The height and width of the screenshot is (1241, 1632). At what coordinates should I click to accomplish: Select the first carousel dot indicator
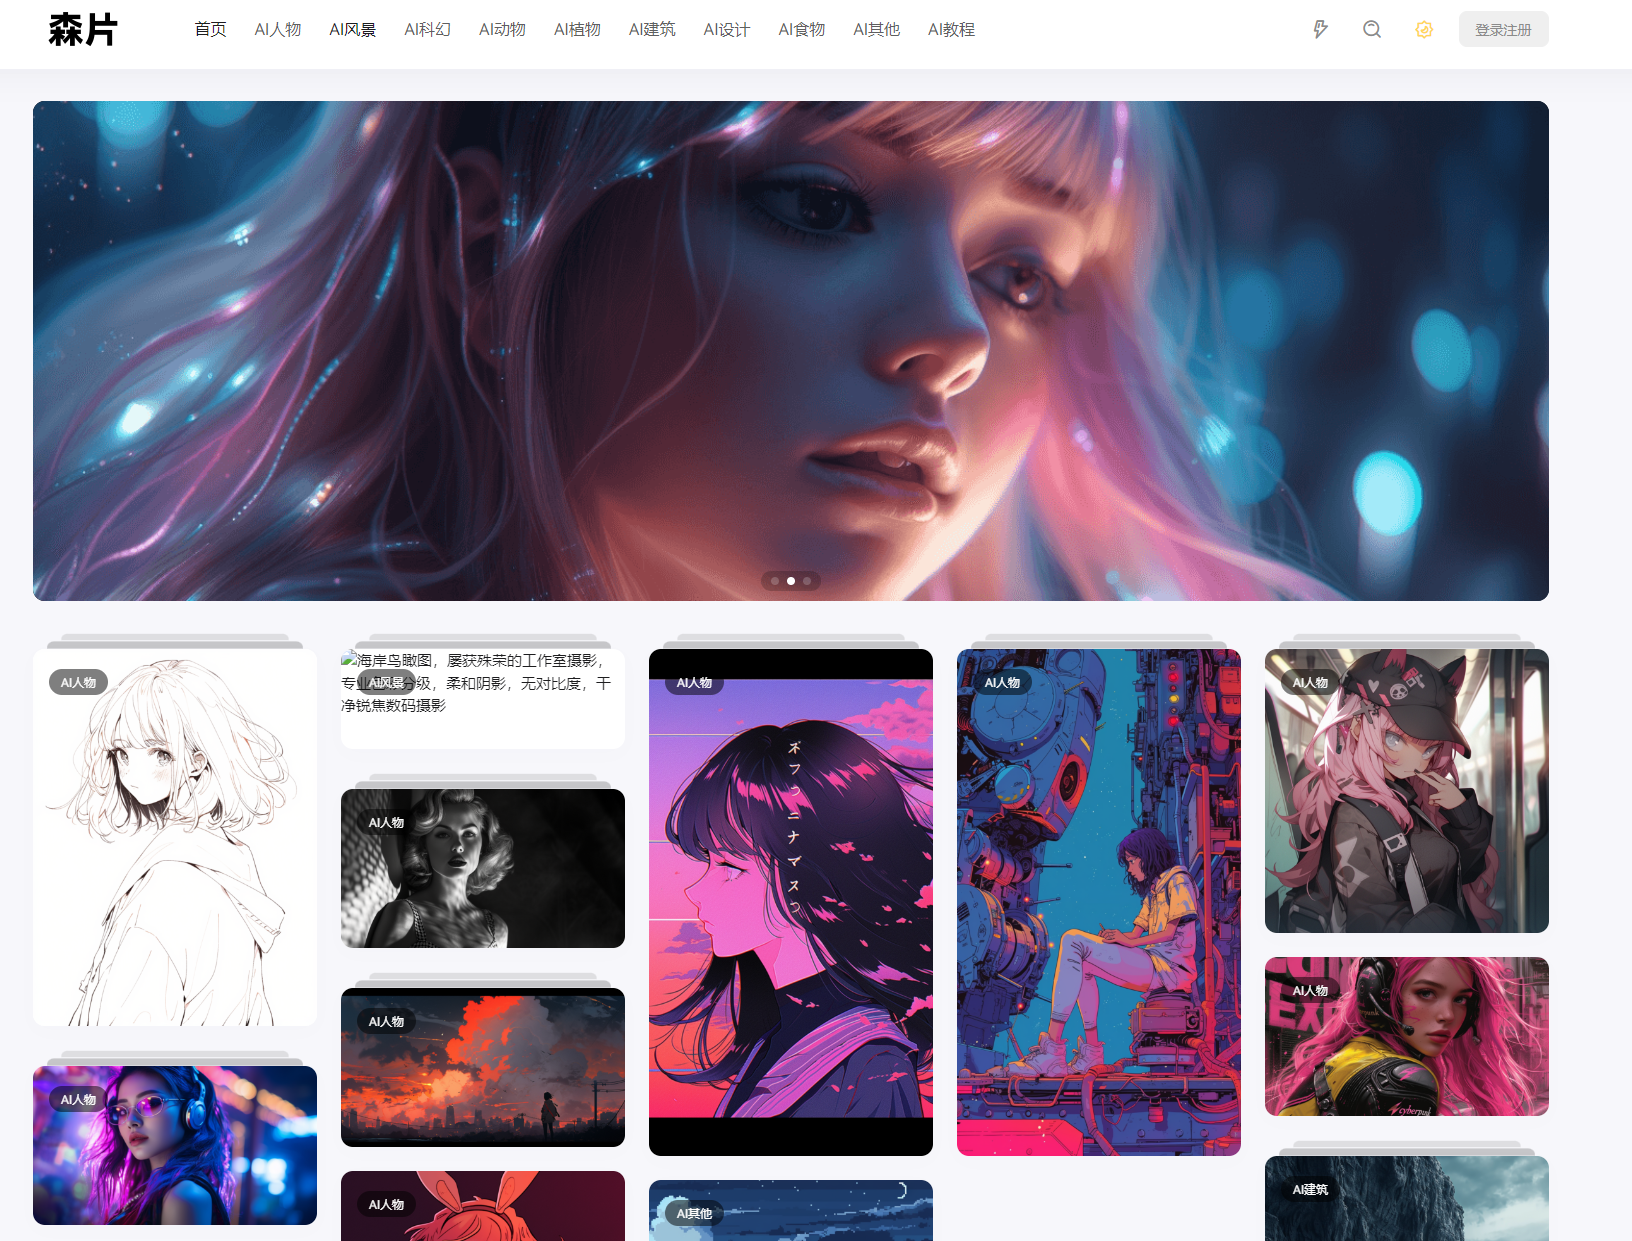(x=775, y=581)
